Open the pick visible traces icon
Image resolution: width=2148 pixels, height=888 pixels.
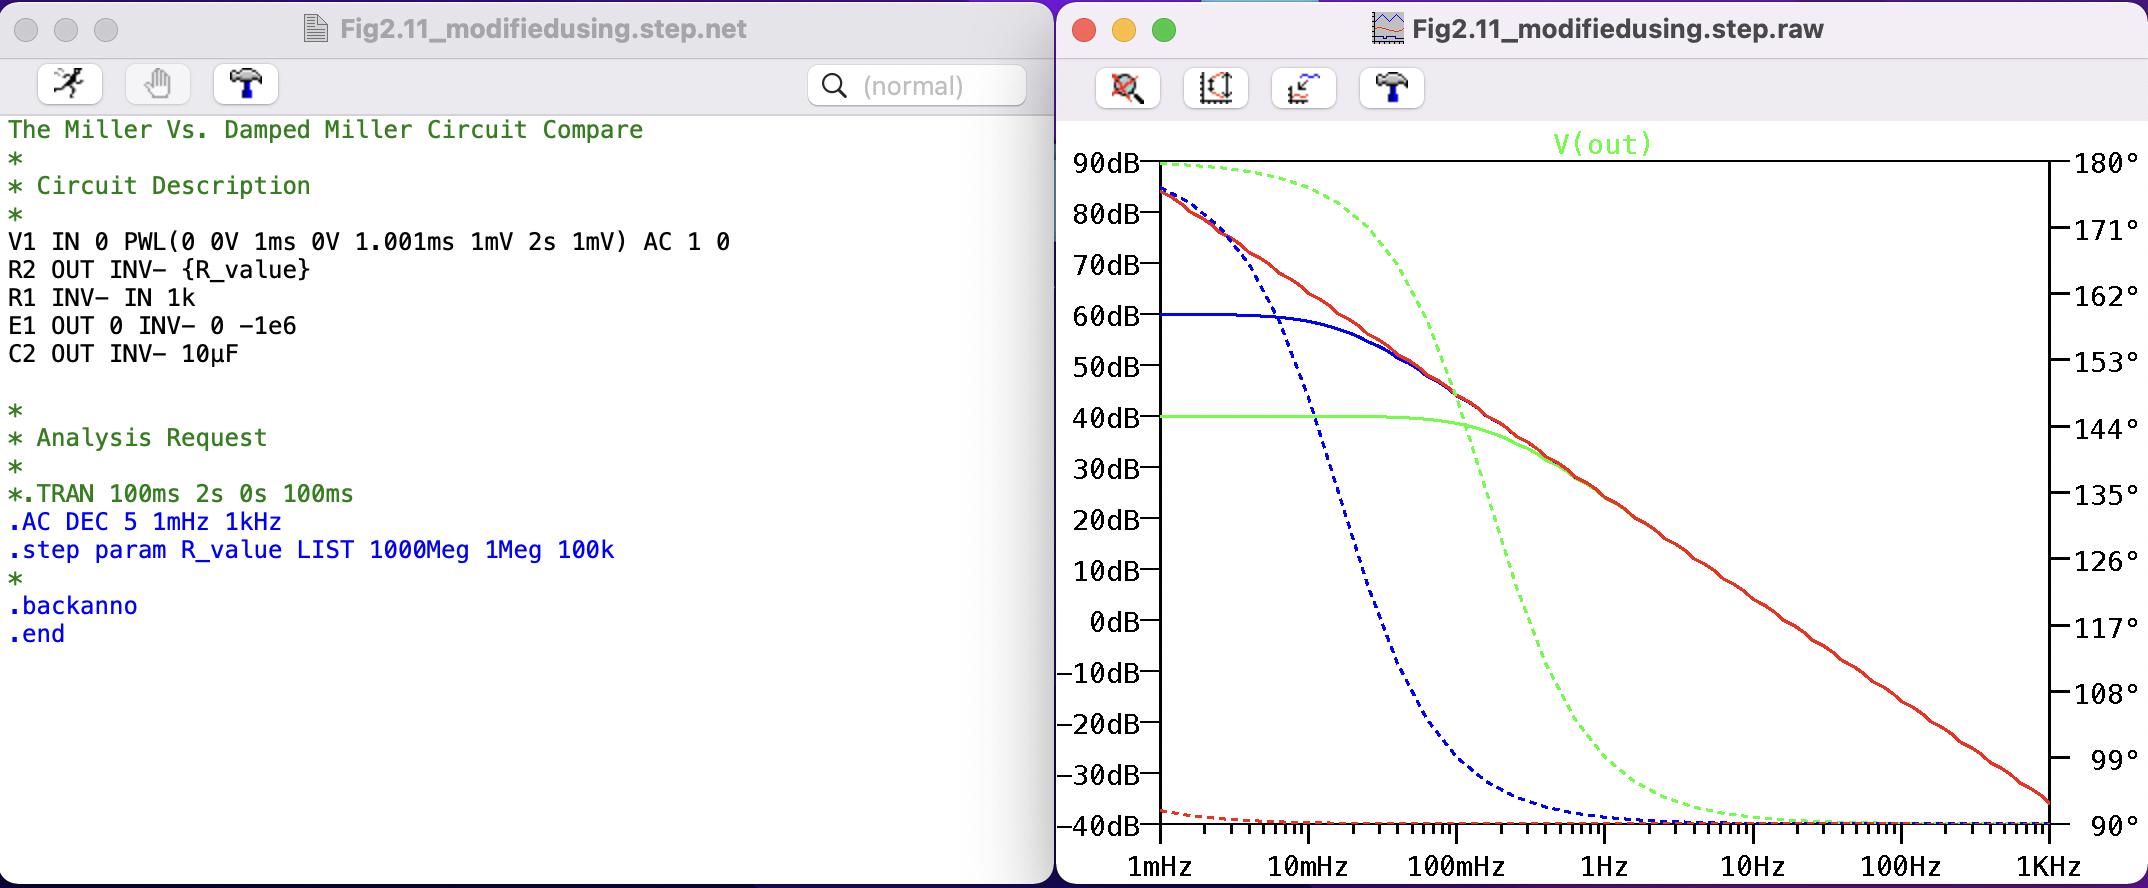tap(1304, 88)
